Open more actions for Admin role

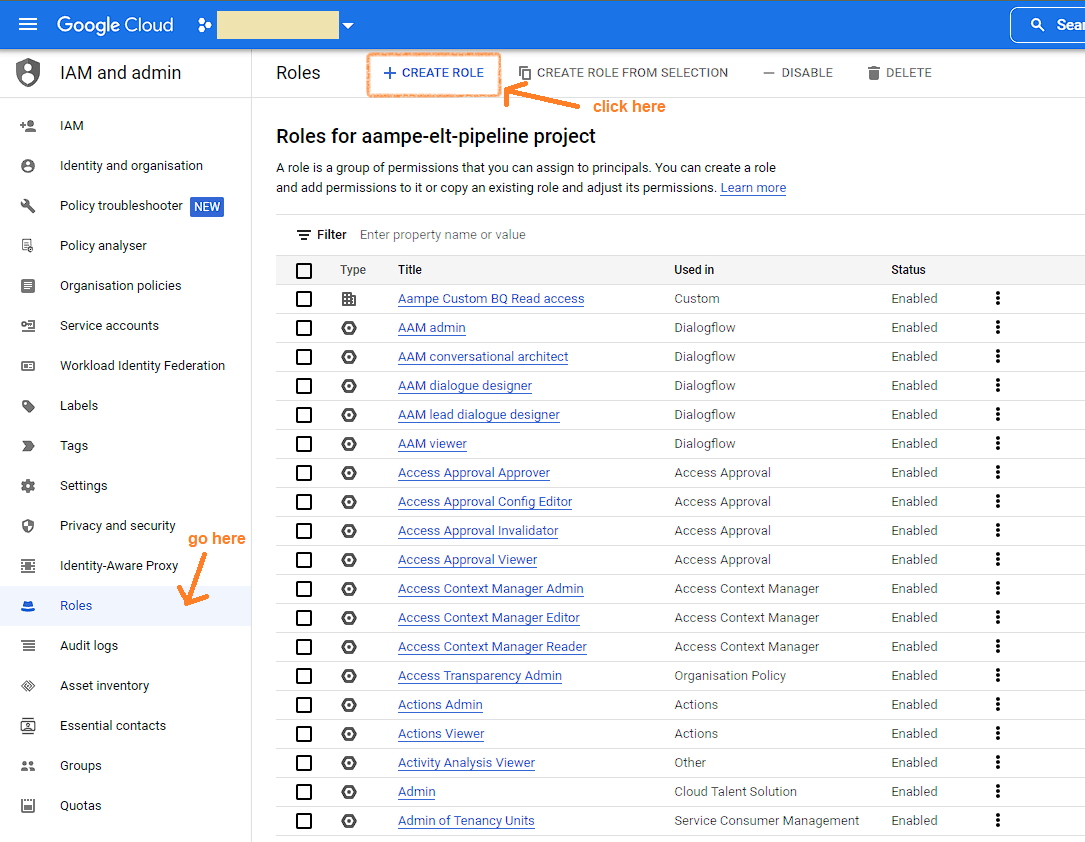998,791
